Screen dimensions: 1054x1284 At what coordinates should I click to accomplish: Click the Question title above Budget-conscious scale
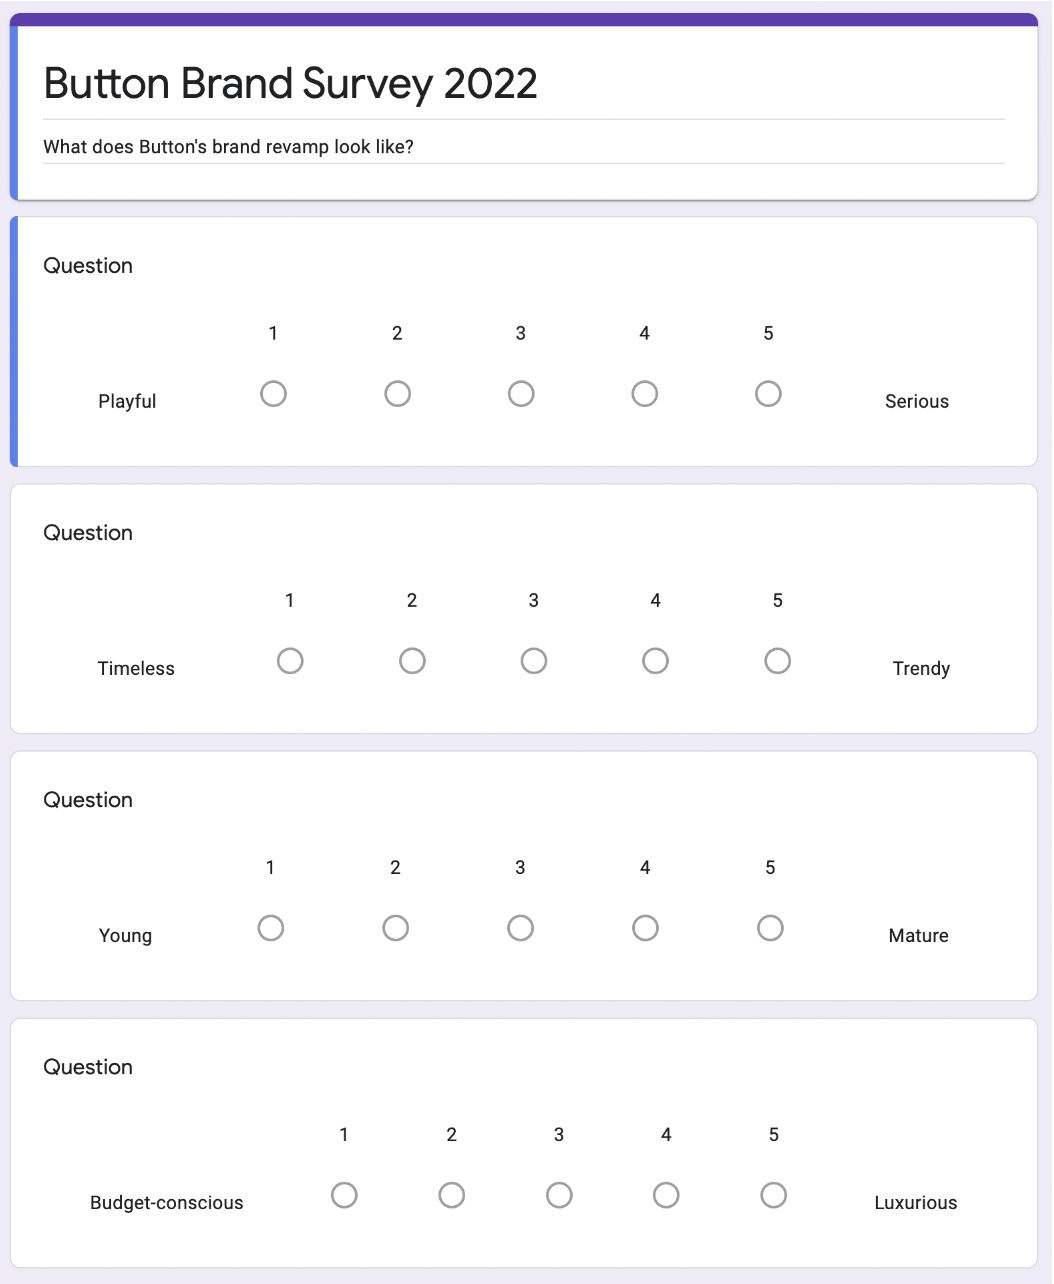88,1067
